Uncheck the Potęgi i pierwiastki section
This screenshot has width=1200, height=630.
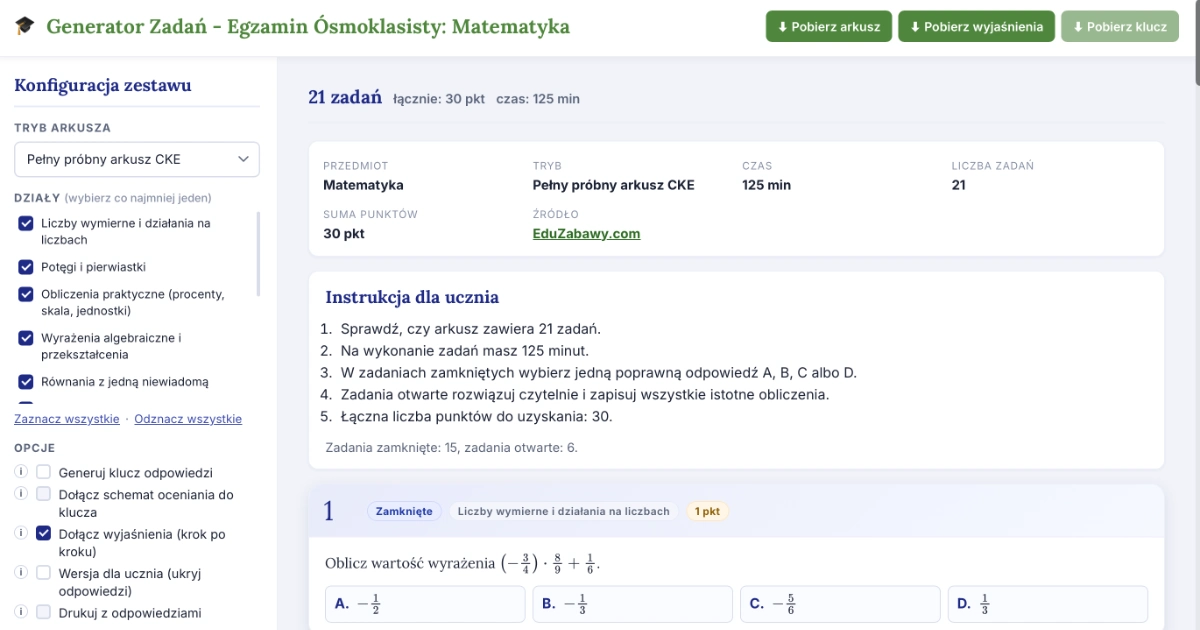tap(25, 267)
